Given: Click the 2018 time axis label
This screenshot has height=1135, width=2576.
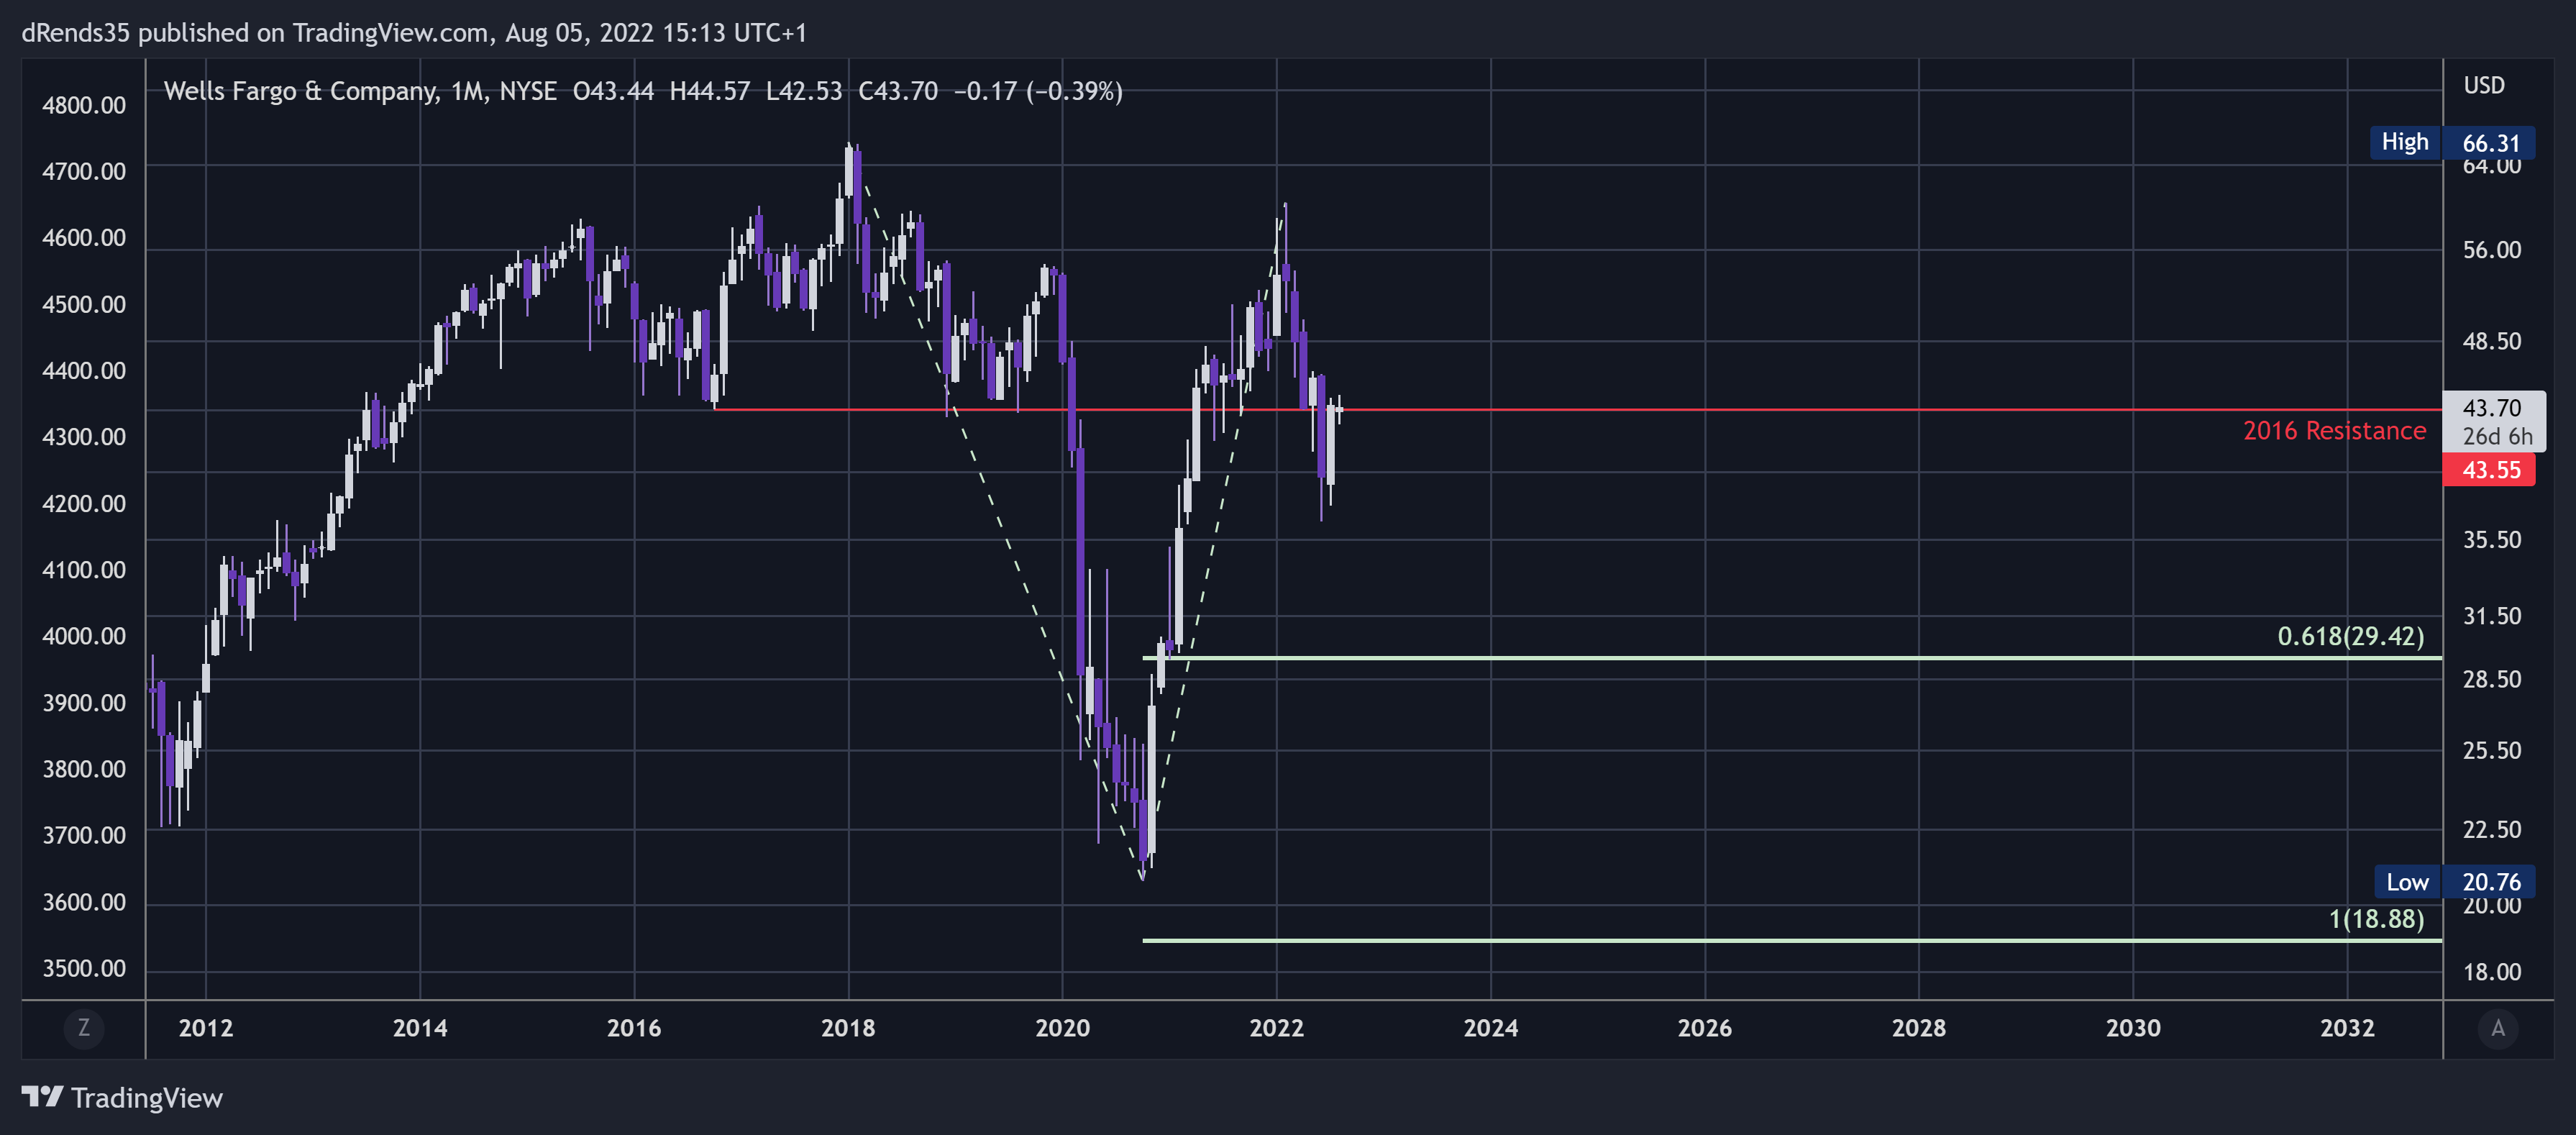Looking at the screenshot, I should click(848, 1027).
